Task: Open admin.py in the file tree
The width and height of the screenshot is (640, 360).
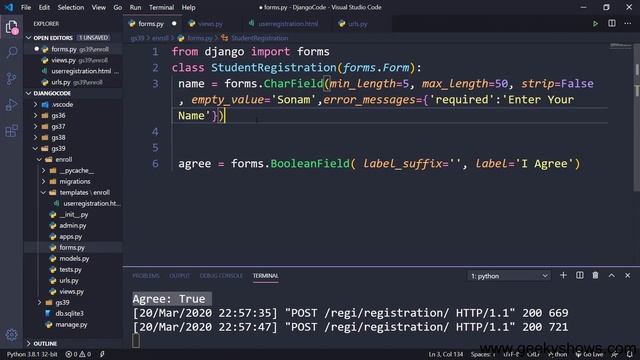Action: 73,225
